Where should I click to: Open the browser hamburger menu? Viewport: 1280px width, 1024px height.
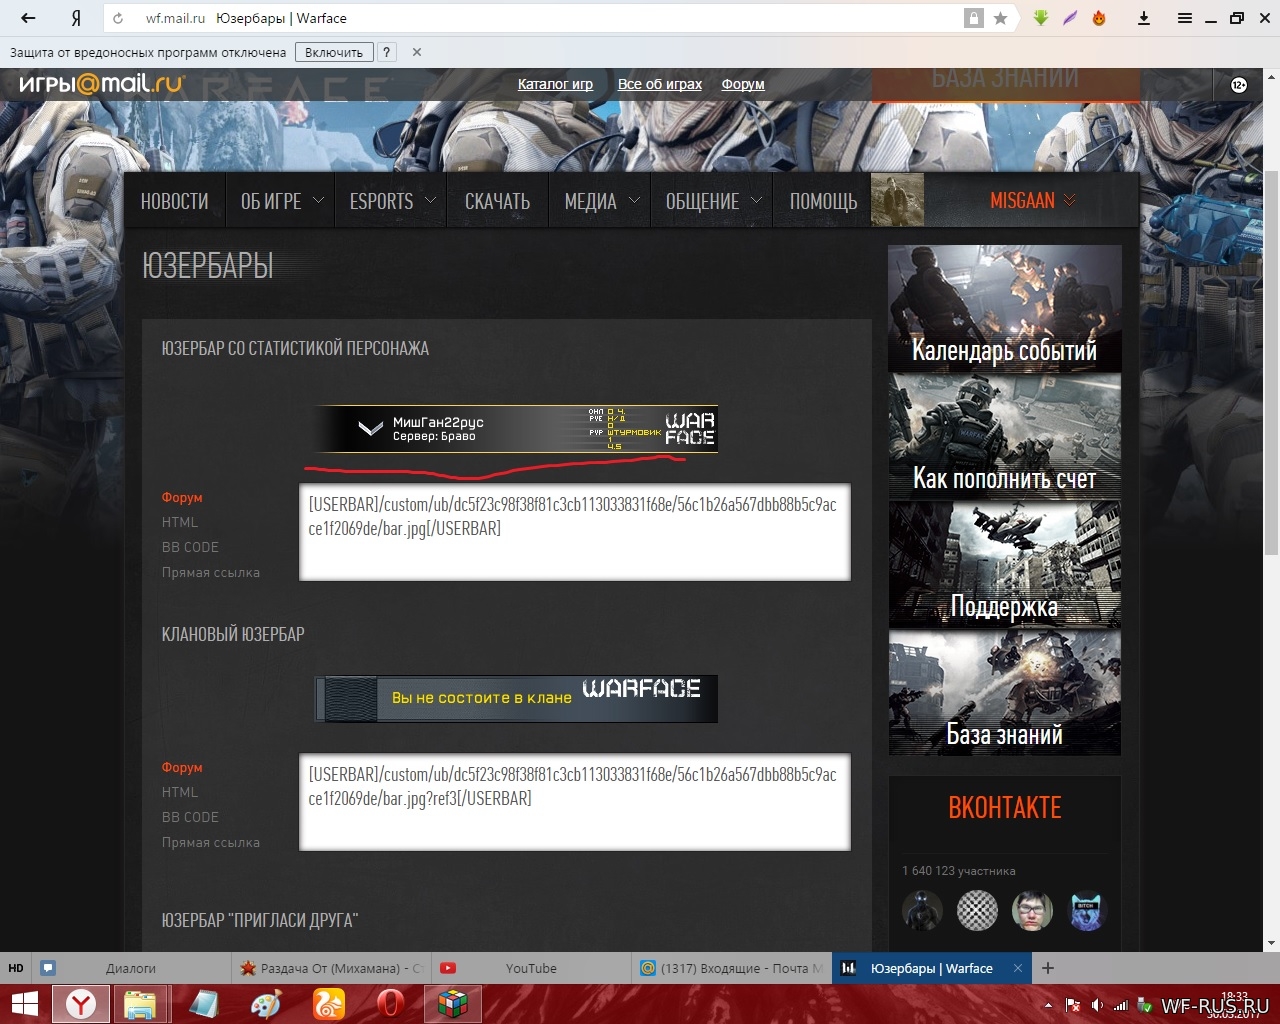pyautogui.click(x=1185, y=18)
